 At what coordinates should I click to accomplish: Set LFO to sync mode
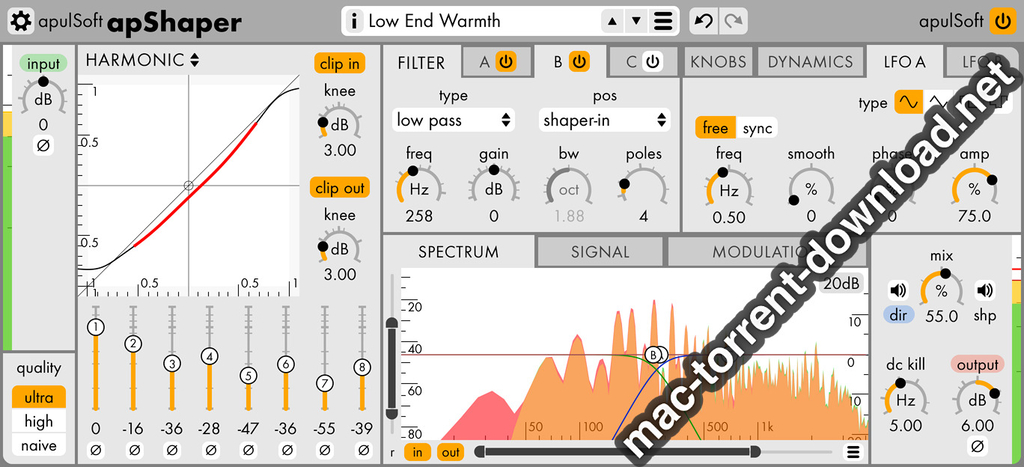[x=758, y=128]
